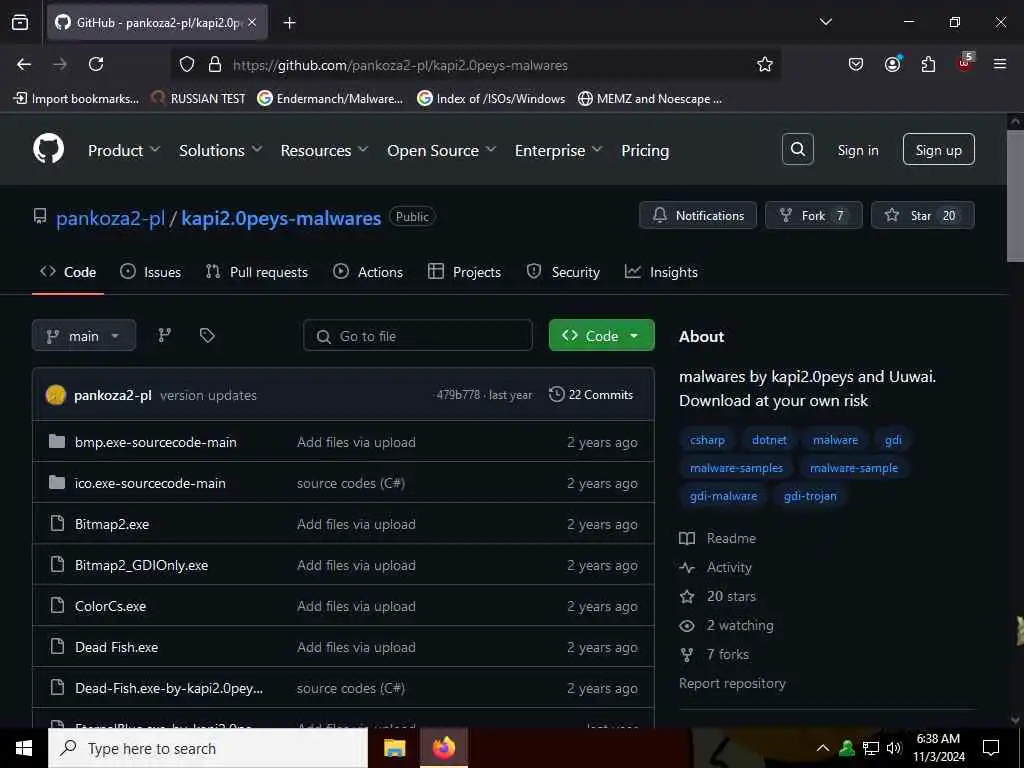The width and height of the screenshot is (1024, 768).
Task: Open the ico.exe-sourcecode-main folder
Action: (150, 483)
